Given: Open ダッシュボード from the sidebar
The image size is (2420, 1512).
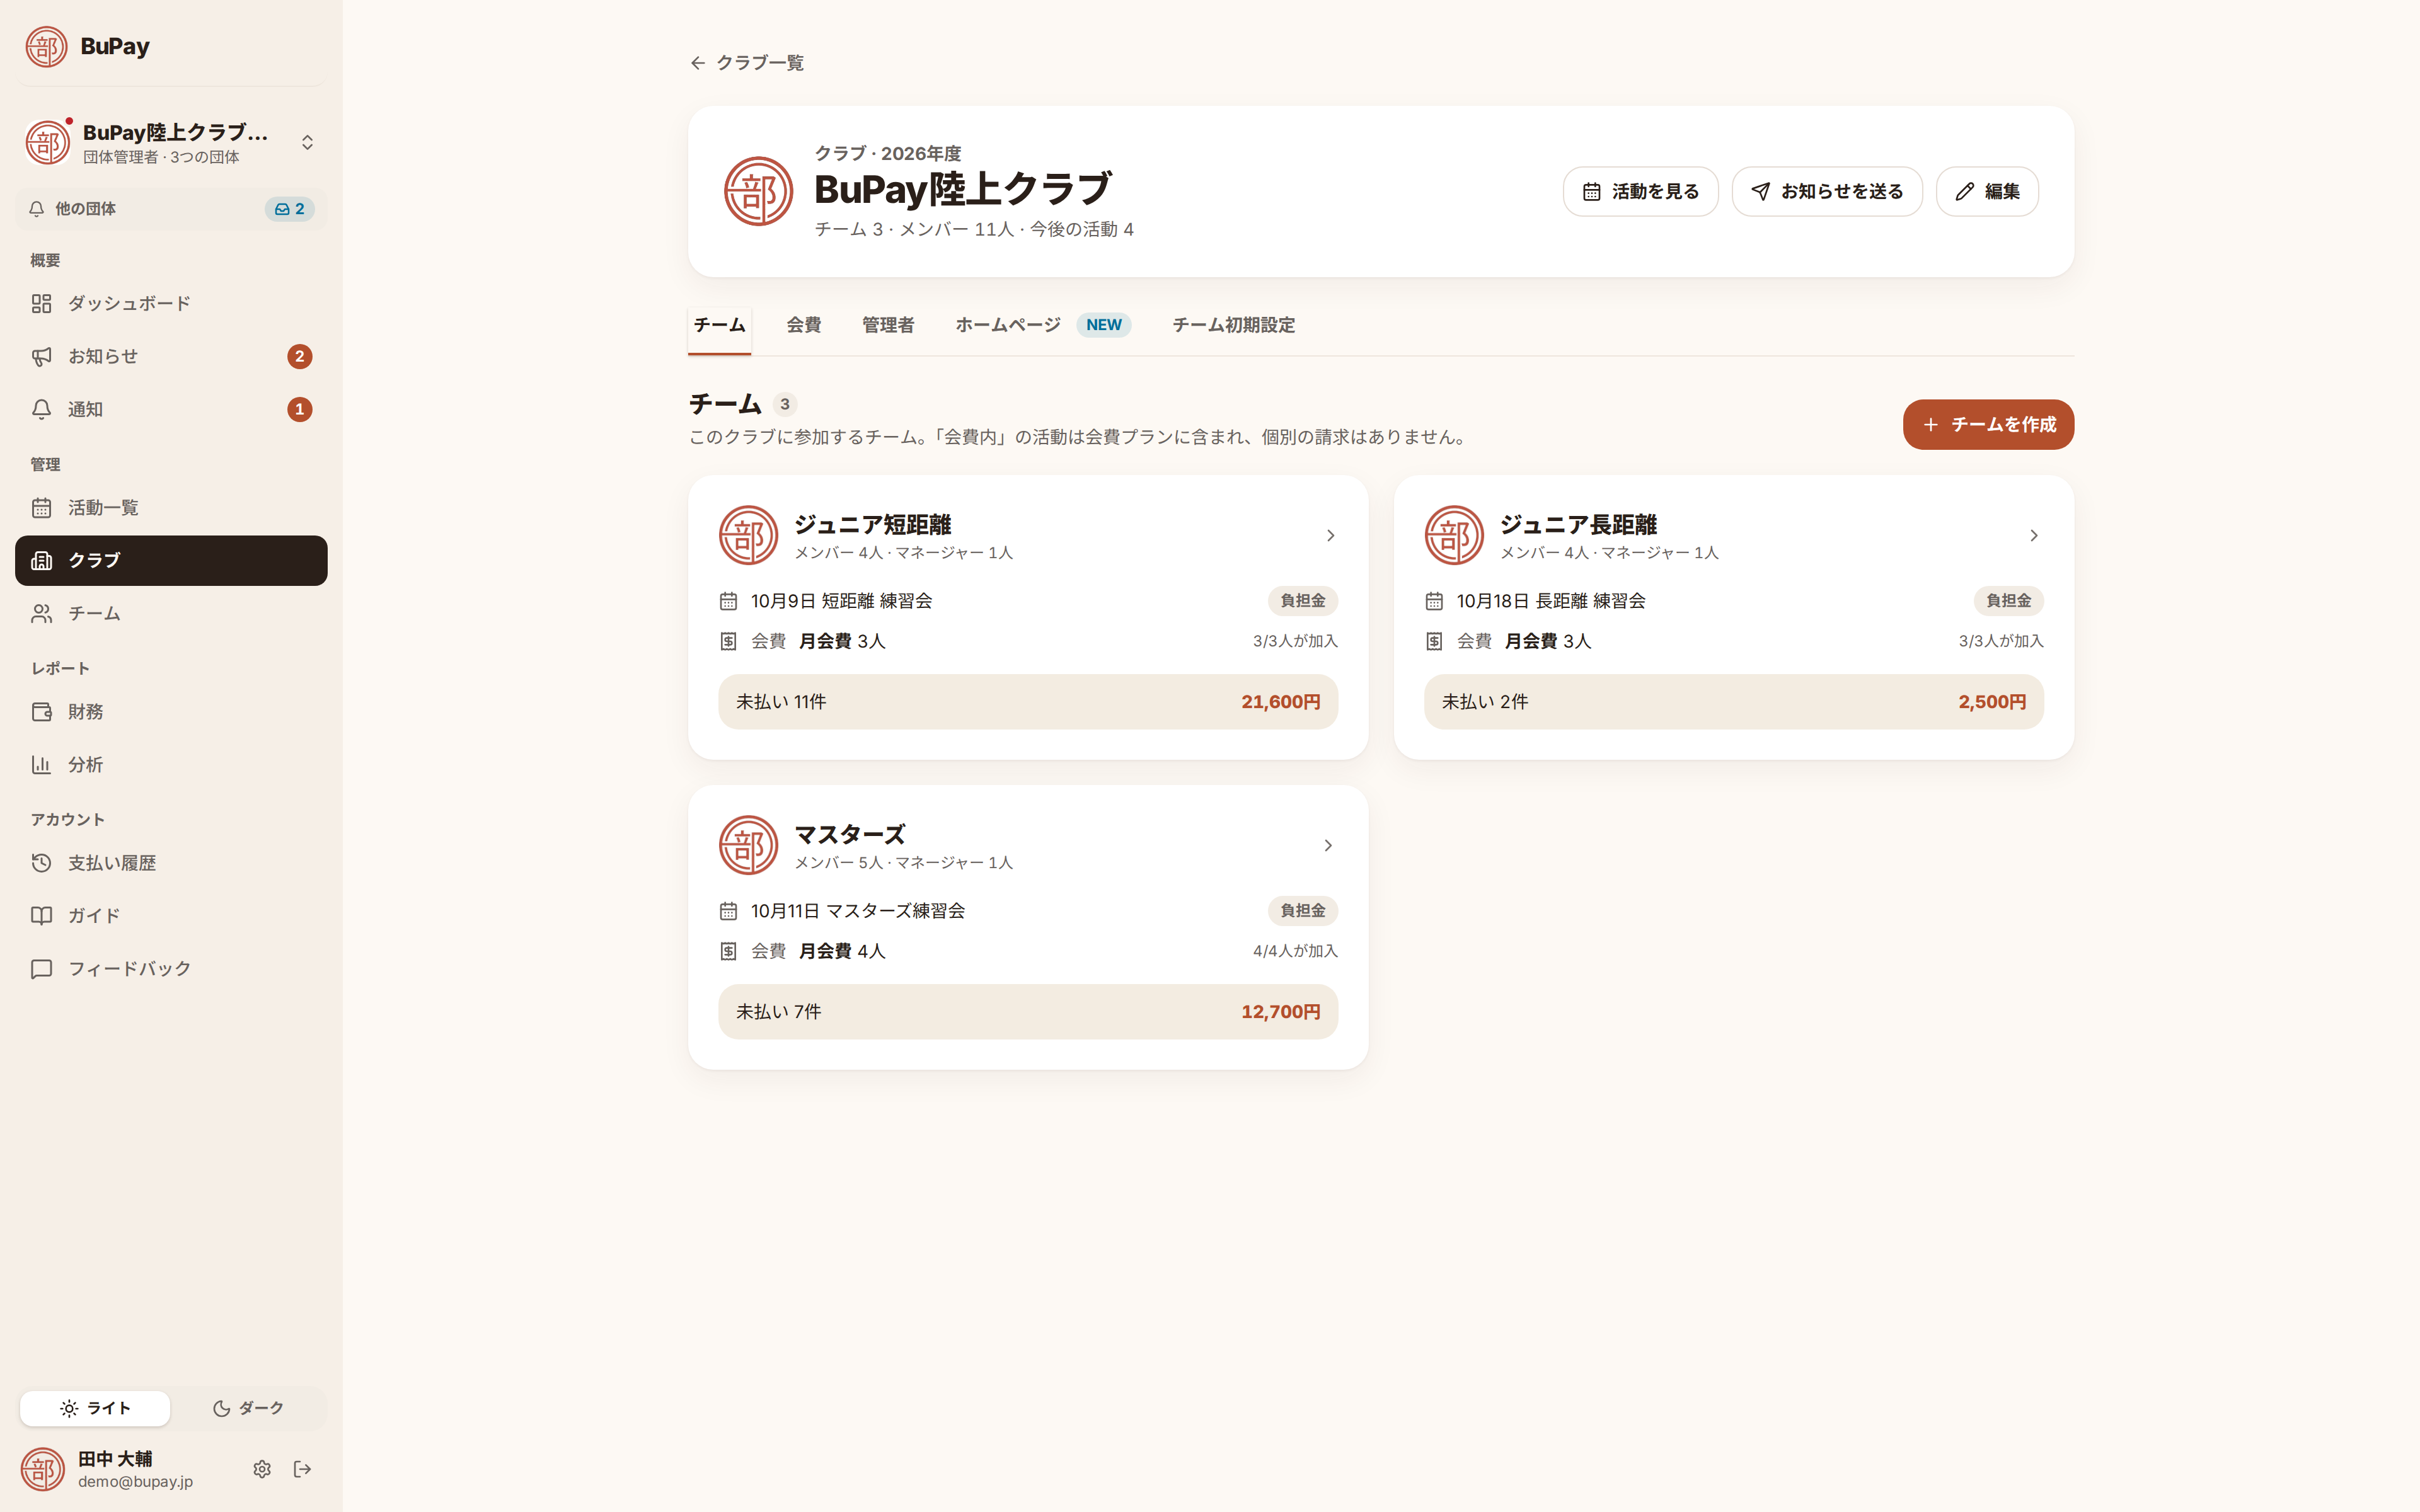Looking at the screenshot, I should click(x=171, y=303).
